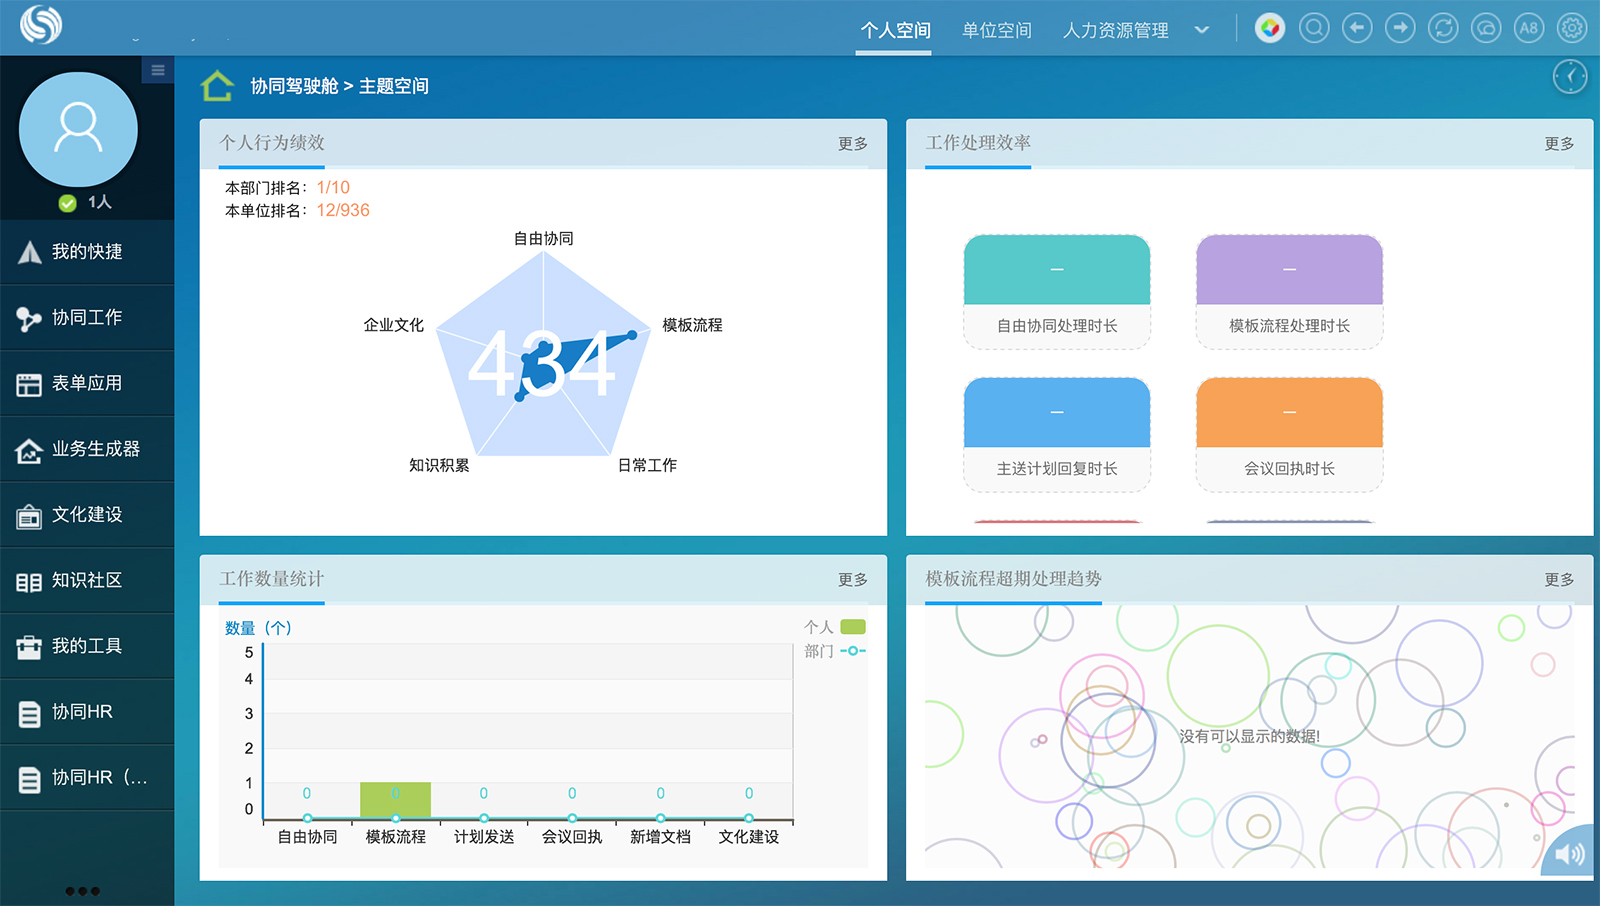1600x906 pixels.
Task: Open 知识社区 in sidebar
Action: point(87,581)
